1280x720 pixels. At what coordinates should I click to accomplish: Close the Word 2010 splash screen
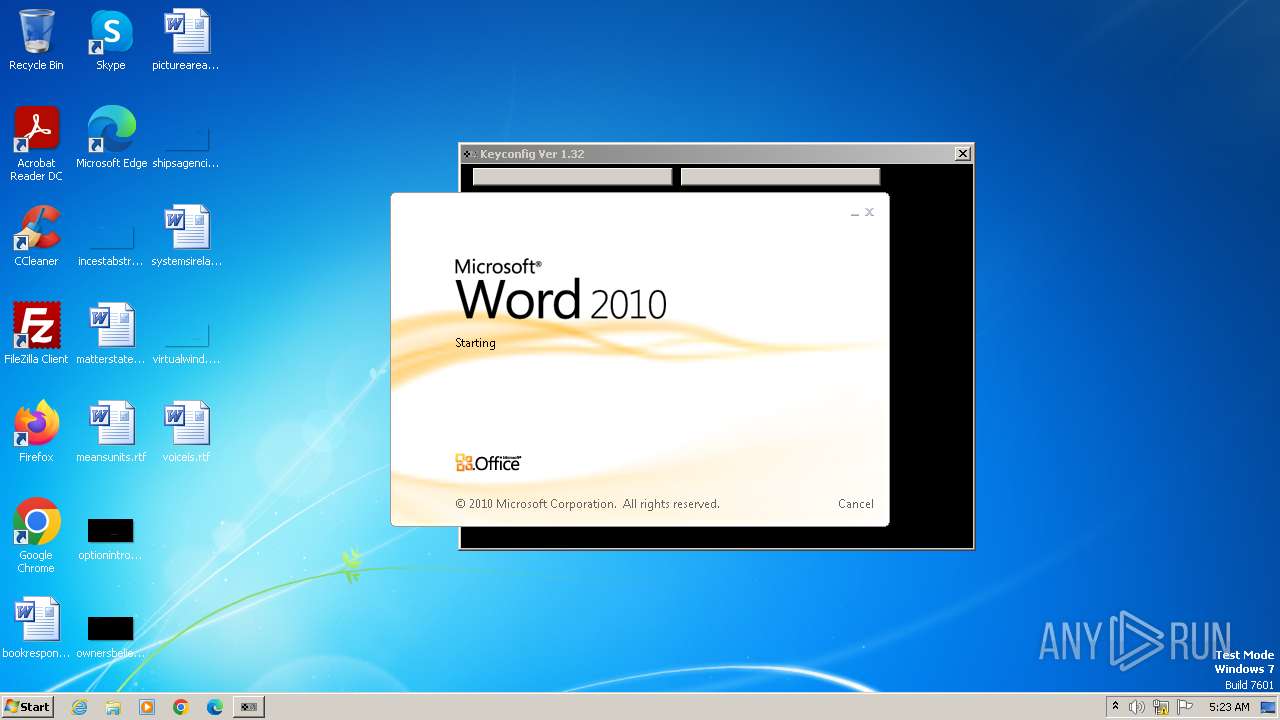pos(869,212)
